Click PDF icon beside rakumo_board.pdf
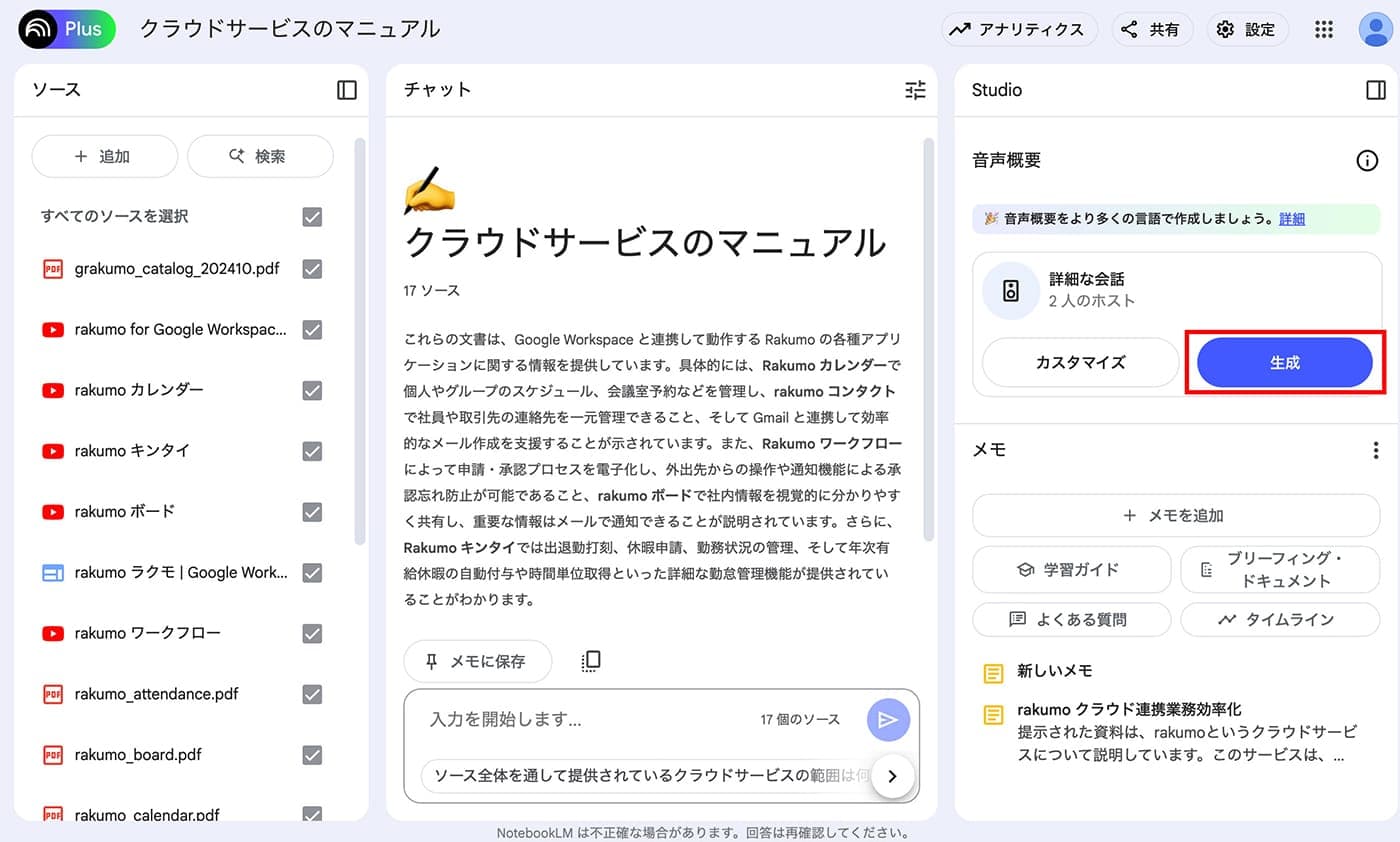1400x842 pixels. [x=53, y=755]
